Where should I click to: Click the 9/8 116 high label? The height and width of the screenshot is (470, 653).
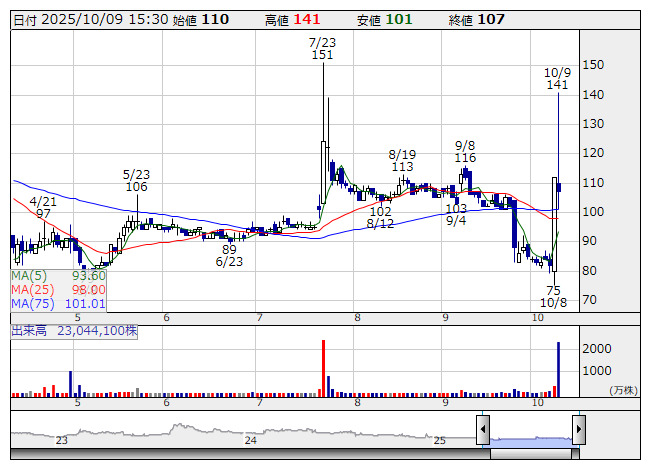(465, 152)
